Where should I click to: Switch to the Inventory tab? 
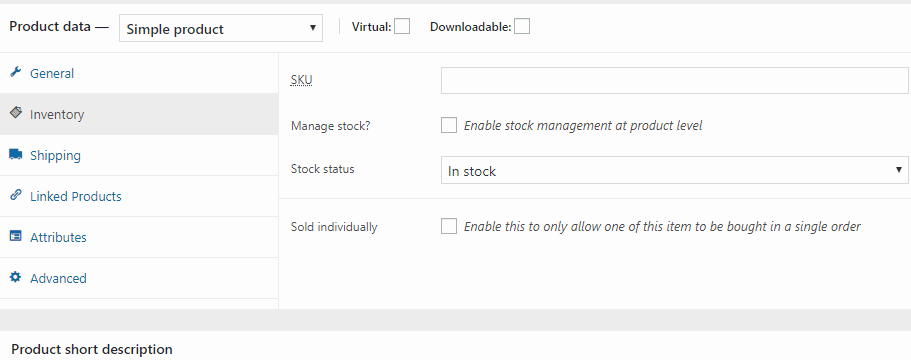[x=139, y=114]
